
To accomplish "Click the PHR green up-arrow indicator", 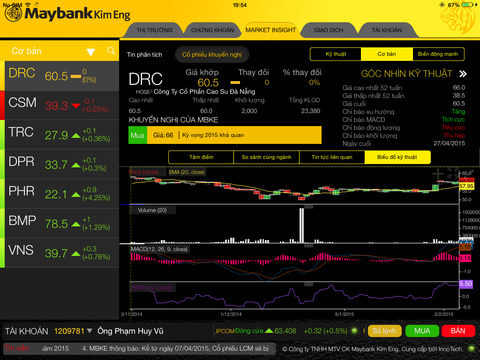I will coord(76,194).
